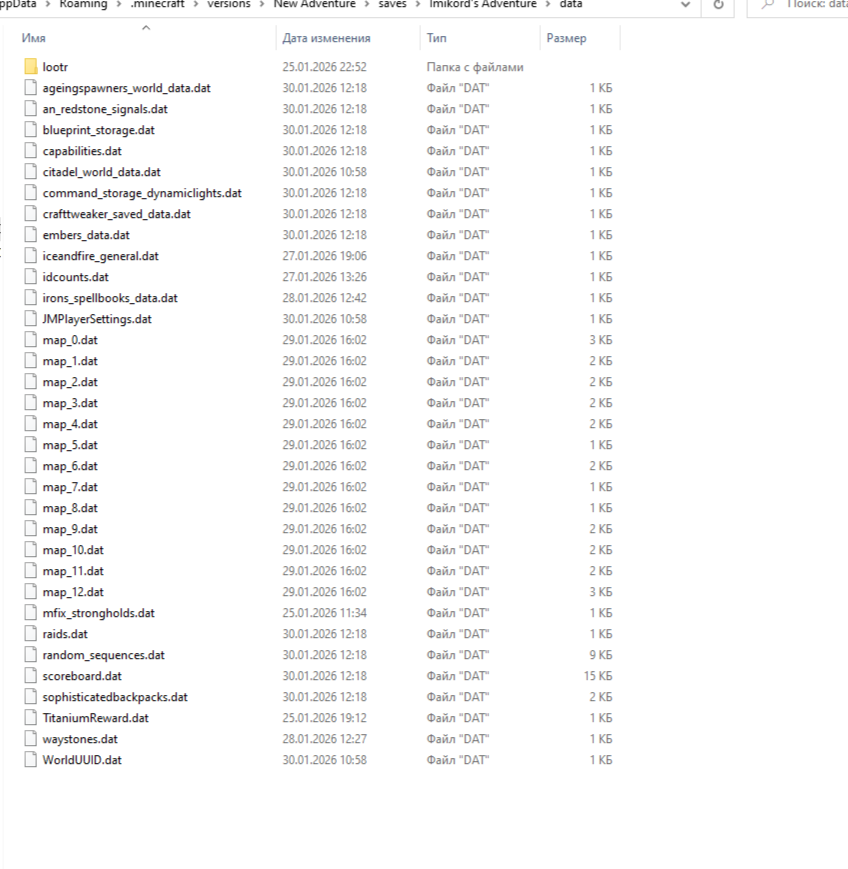Expand the chevron after 'saves' in path
The height and width of the screenshot is (869, 848).
click(x=417, y=5)
